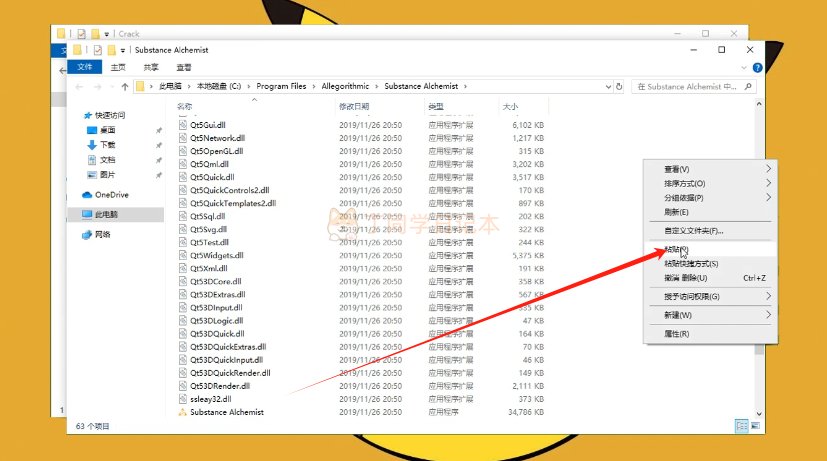
Task: Click the Qt5Gui.dll file icon
Action: (x=182, y=125)
